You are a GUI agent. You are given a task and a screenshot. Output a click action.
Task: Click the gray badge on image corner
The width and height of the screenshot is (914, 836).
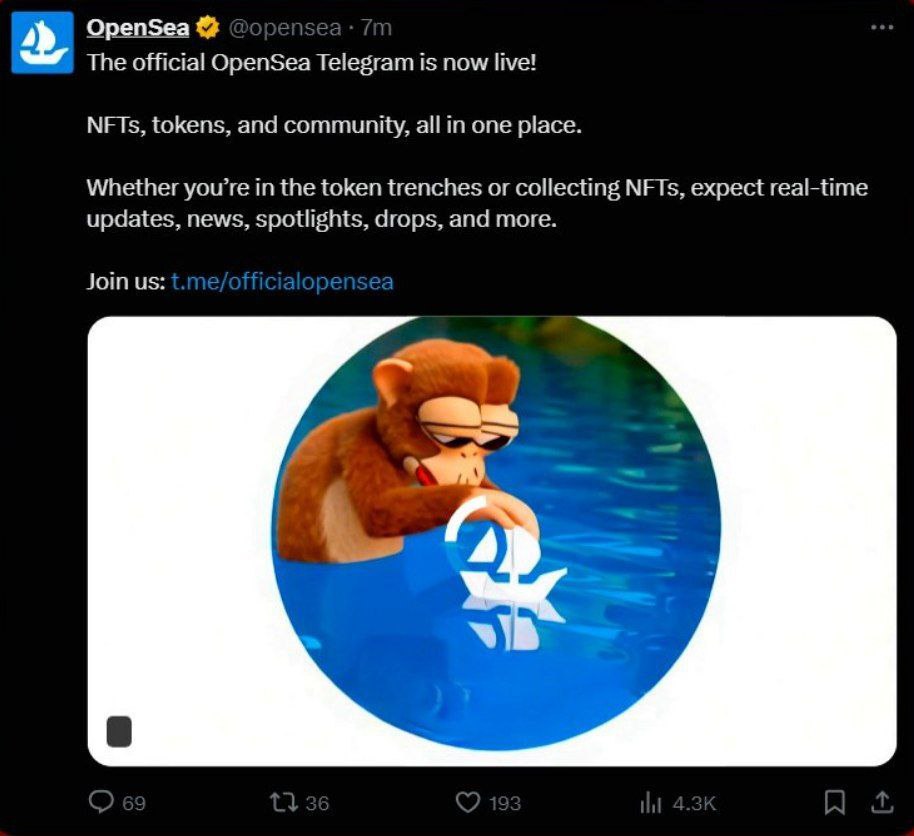[x=119, y=731]
